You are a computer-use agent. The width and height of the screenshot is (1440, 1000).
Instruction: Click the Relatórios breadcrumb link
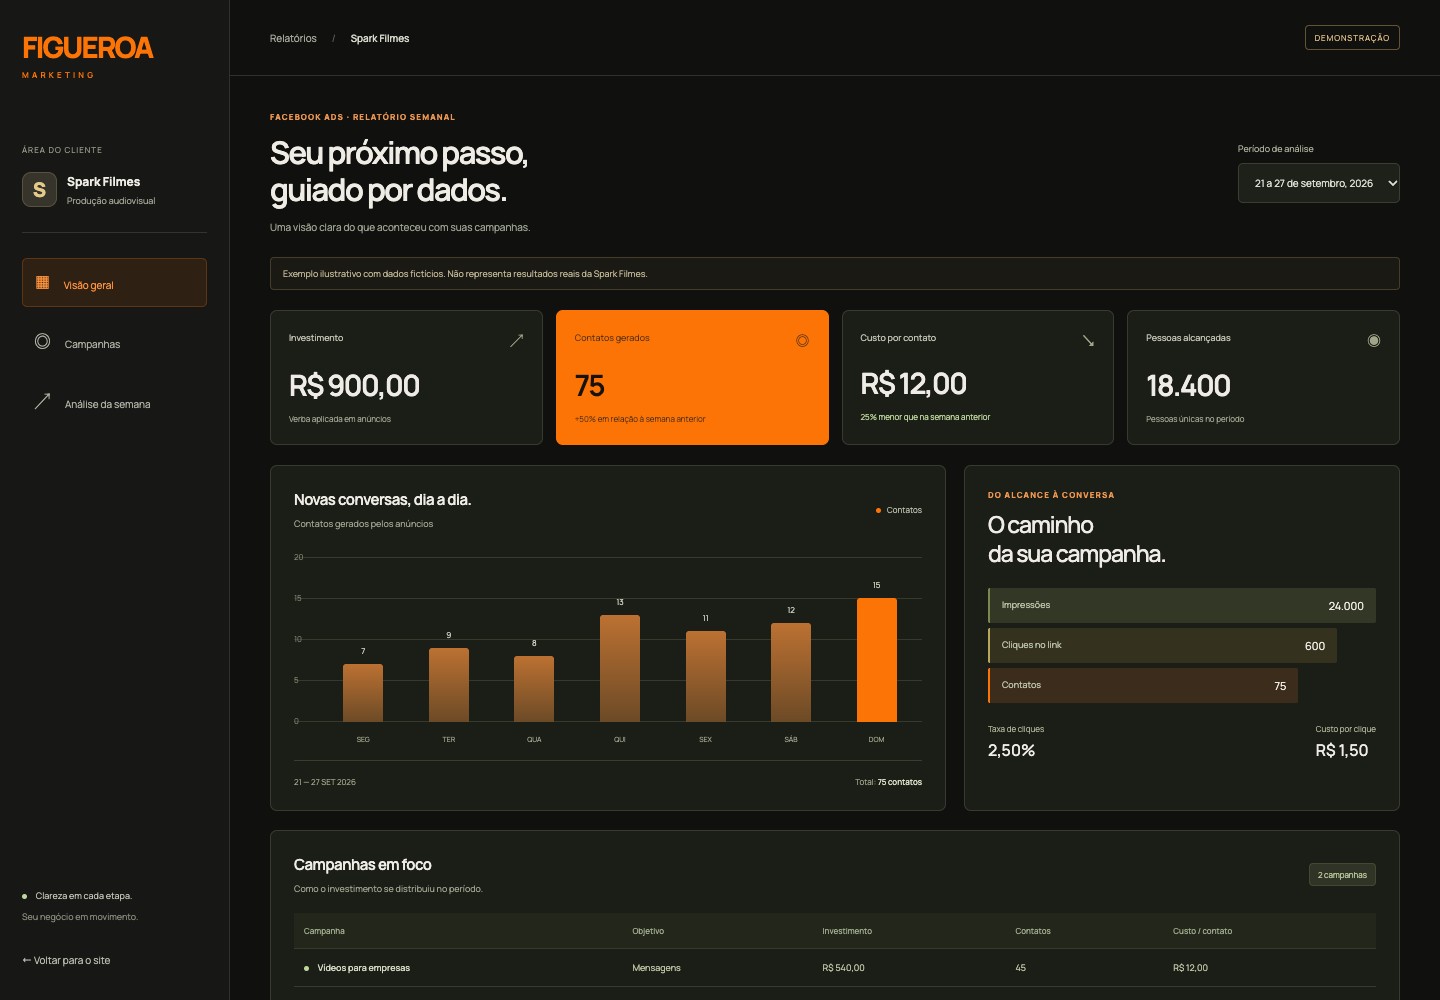coord(293,39)
